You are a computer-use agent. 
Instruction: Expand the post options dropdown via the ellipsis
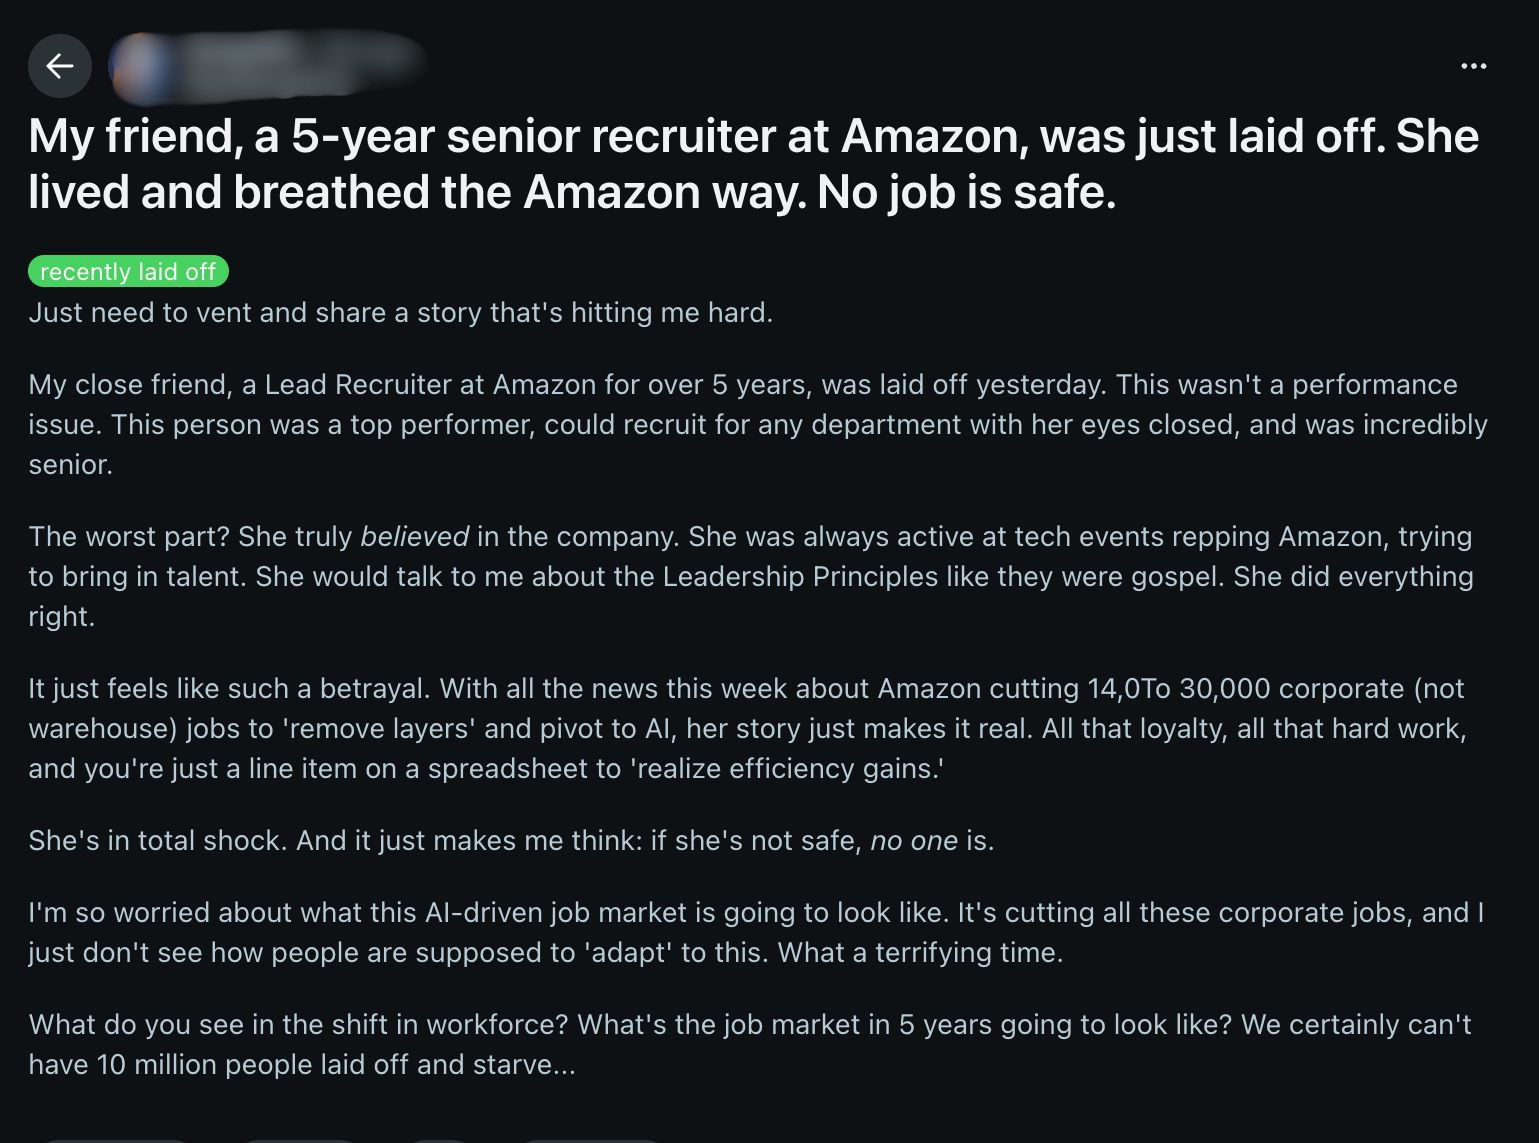(1474, 66)
